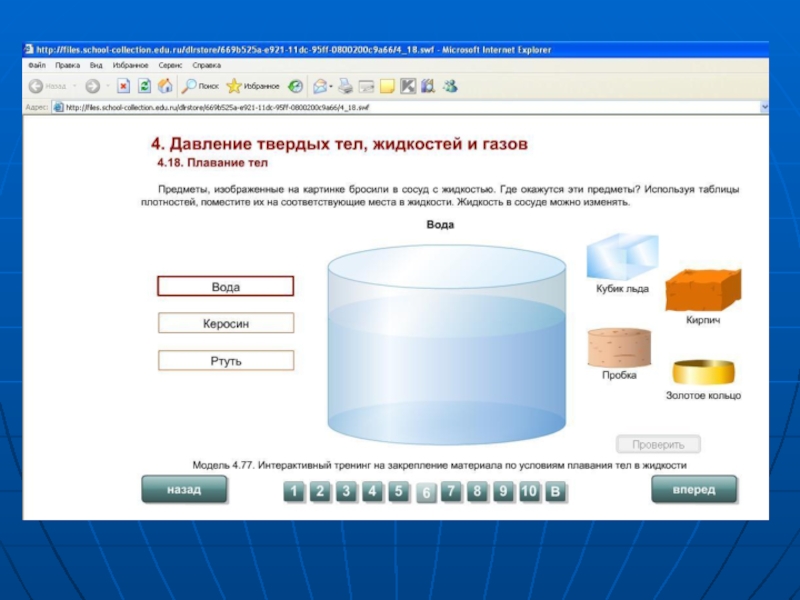This screenshot has height=600, width=800.
Task: Open the Файл menu
Action: point(37,65)
